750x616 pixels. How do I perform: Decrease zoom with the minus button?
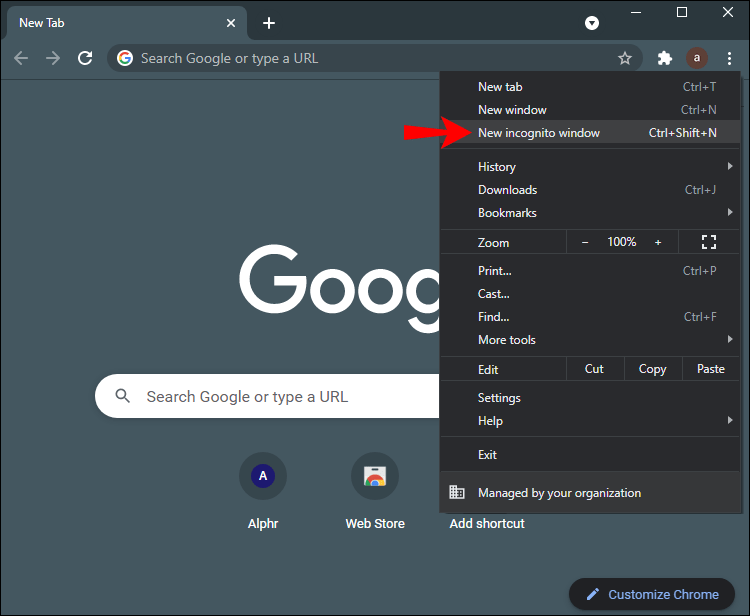click(x=585, y=242)
